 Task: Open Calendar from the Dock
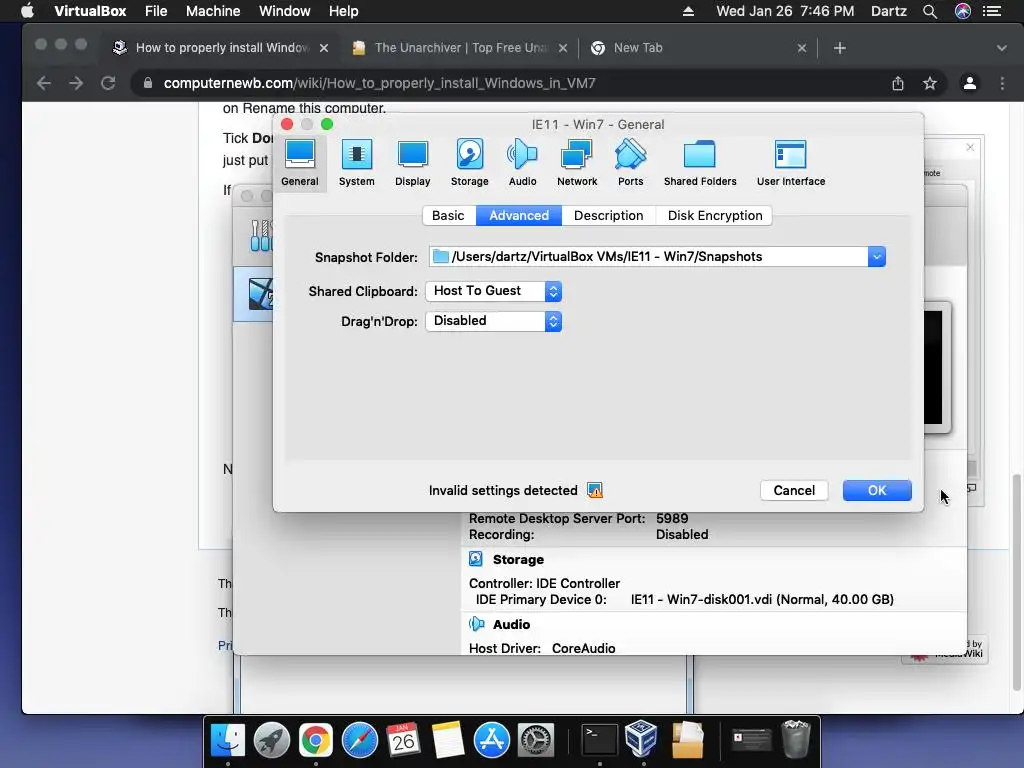pyautogui.click(x=403, y=741)
